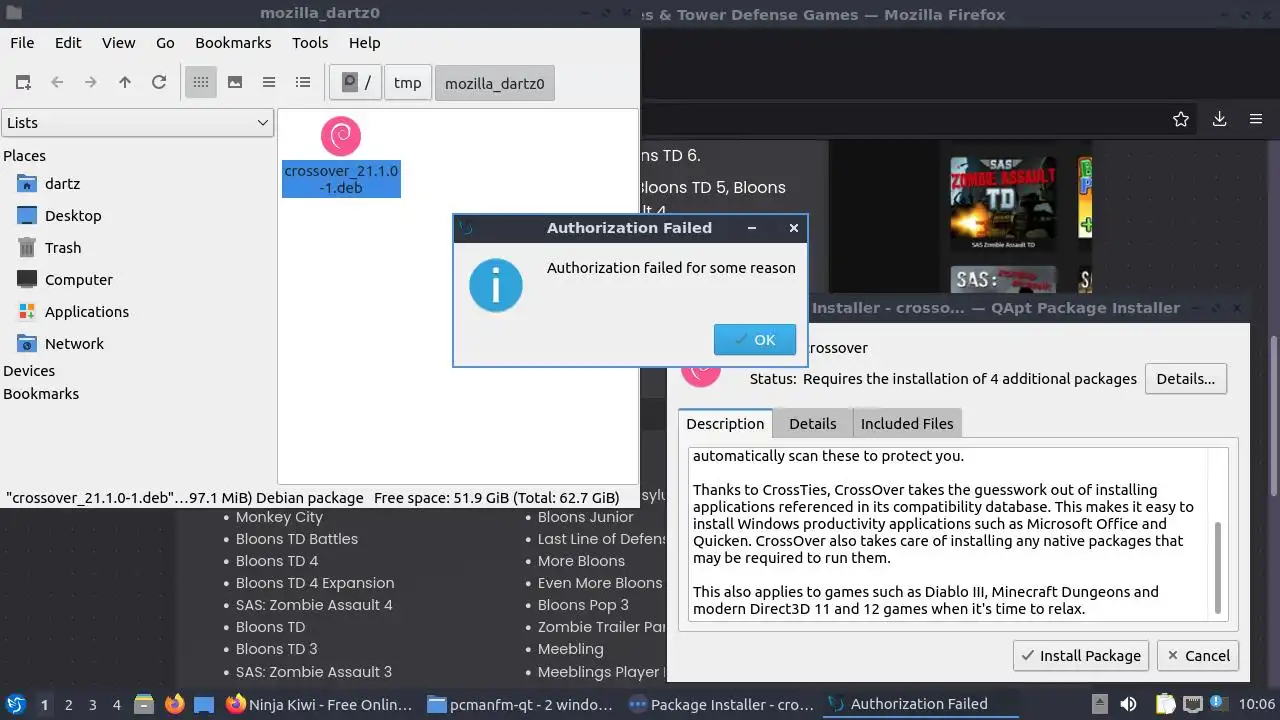Screen dimensions: 1280x720
Task: Switch to thumbnail view mode
Action: point(235,82)
